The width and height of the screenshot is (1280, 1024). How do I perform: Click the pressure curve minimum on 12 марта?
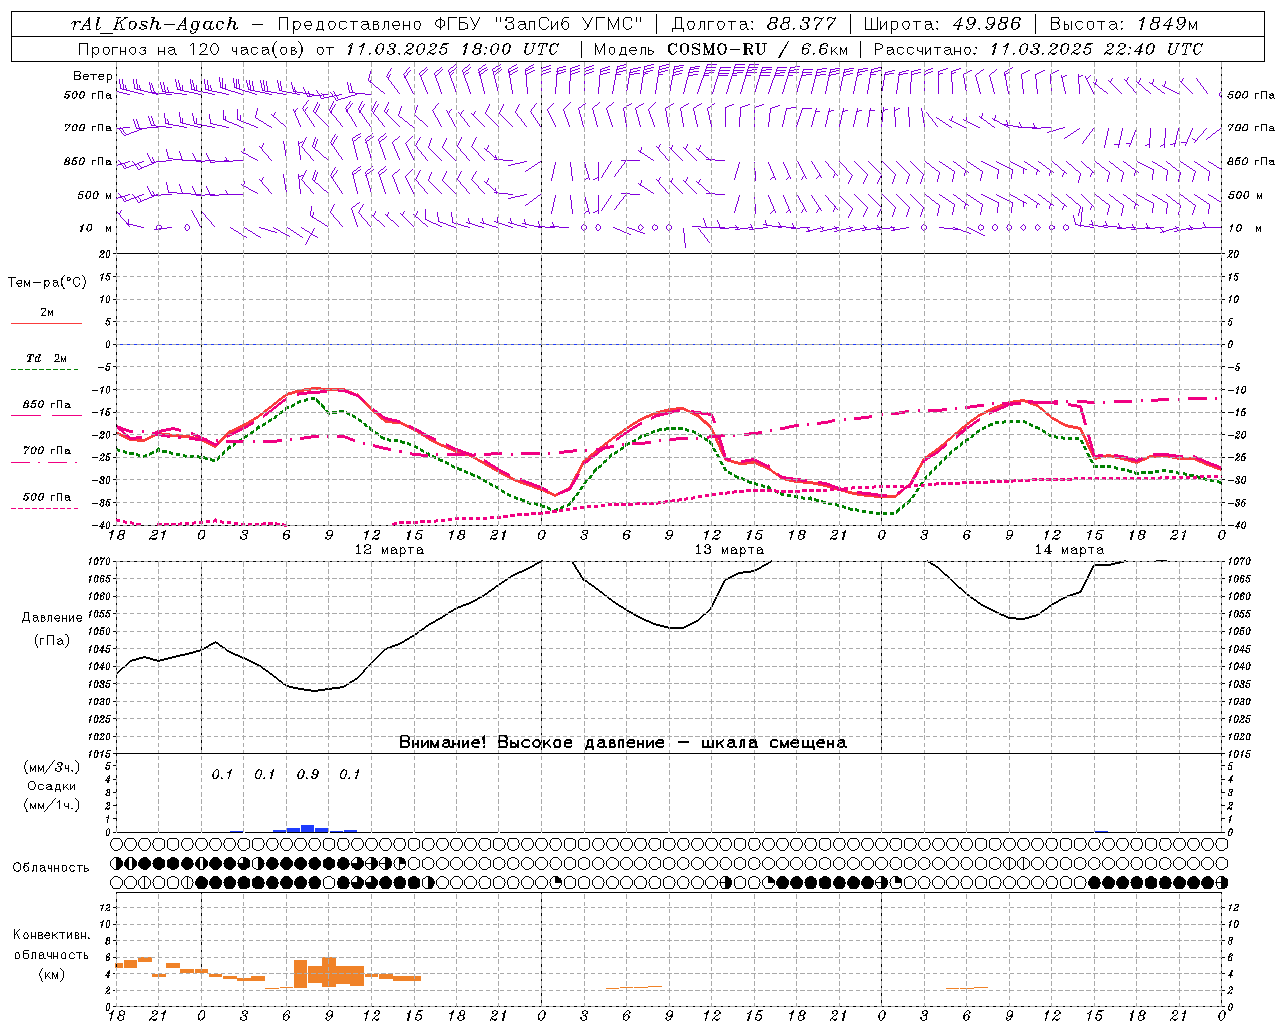314,690
